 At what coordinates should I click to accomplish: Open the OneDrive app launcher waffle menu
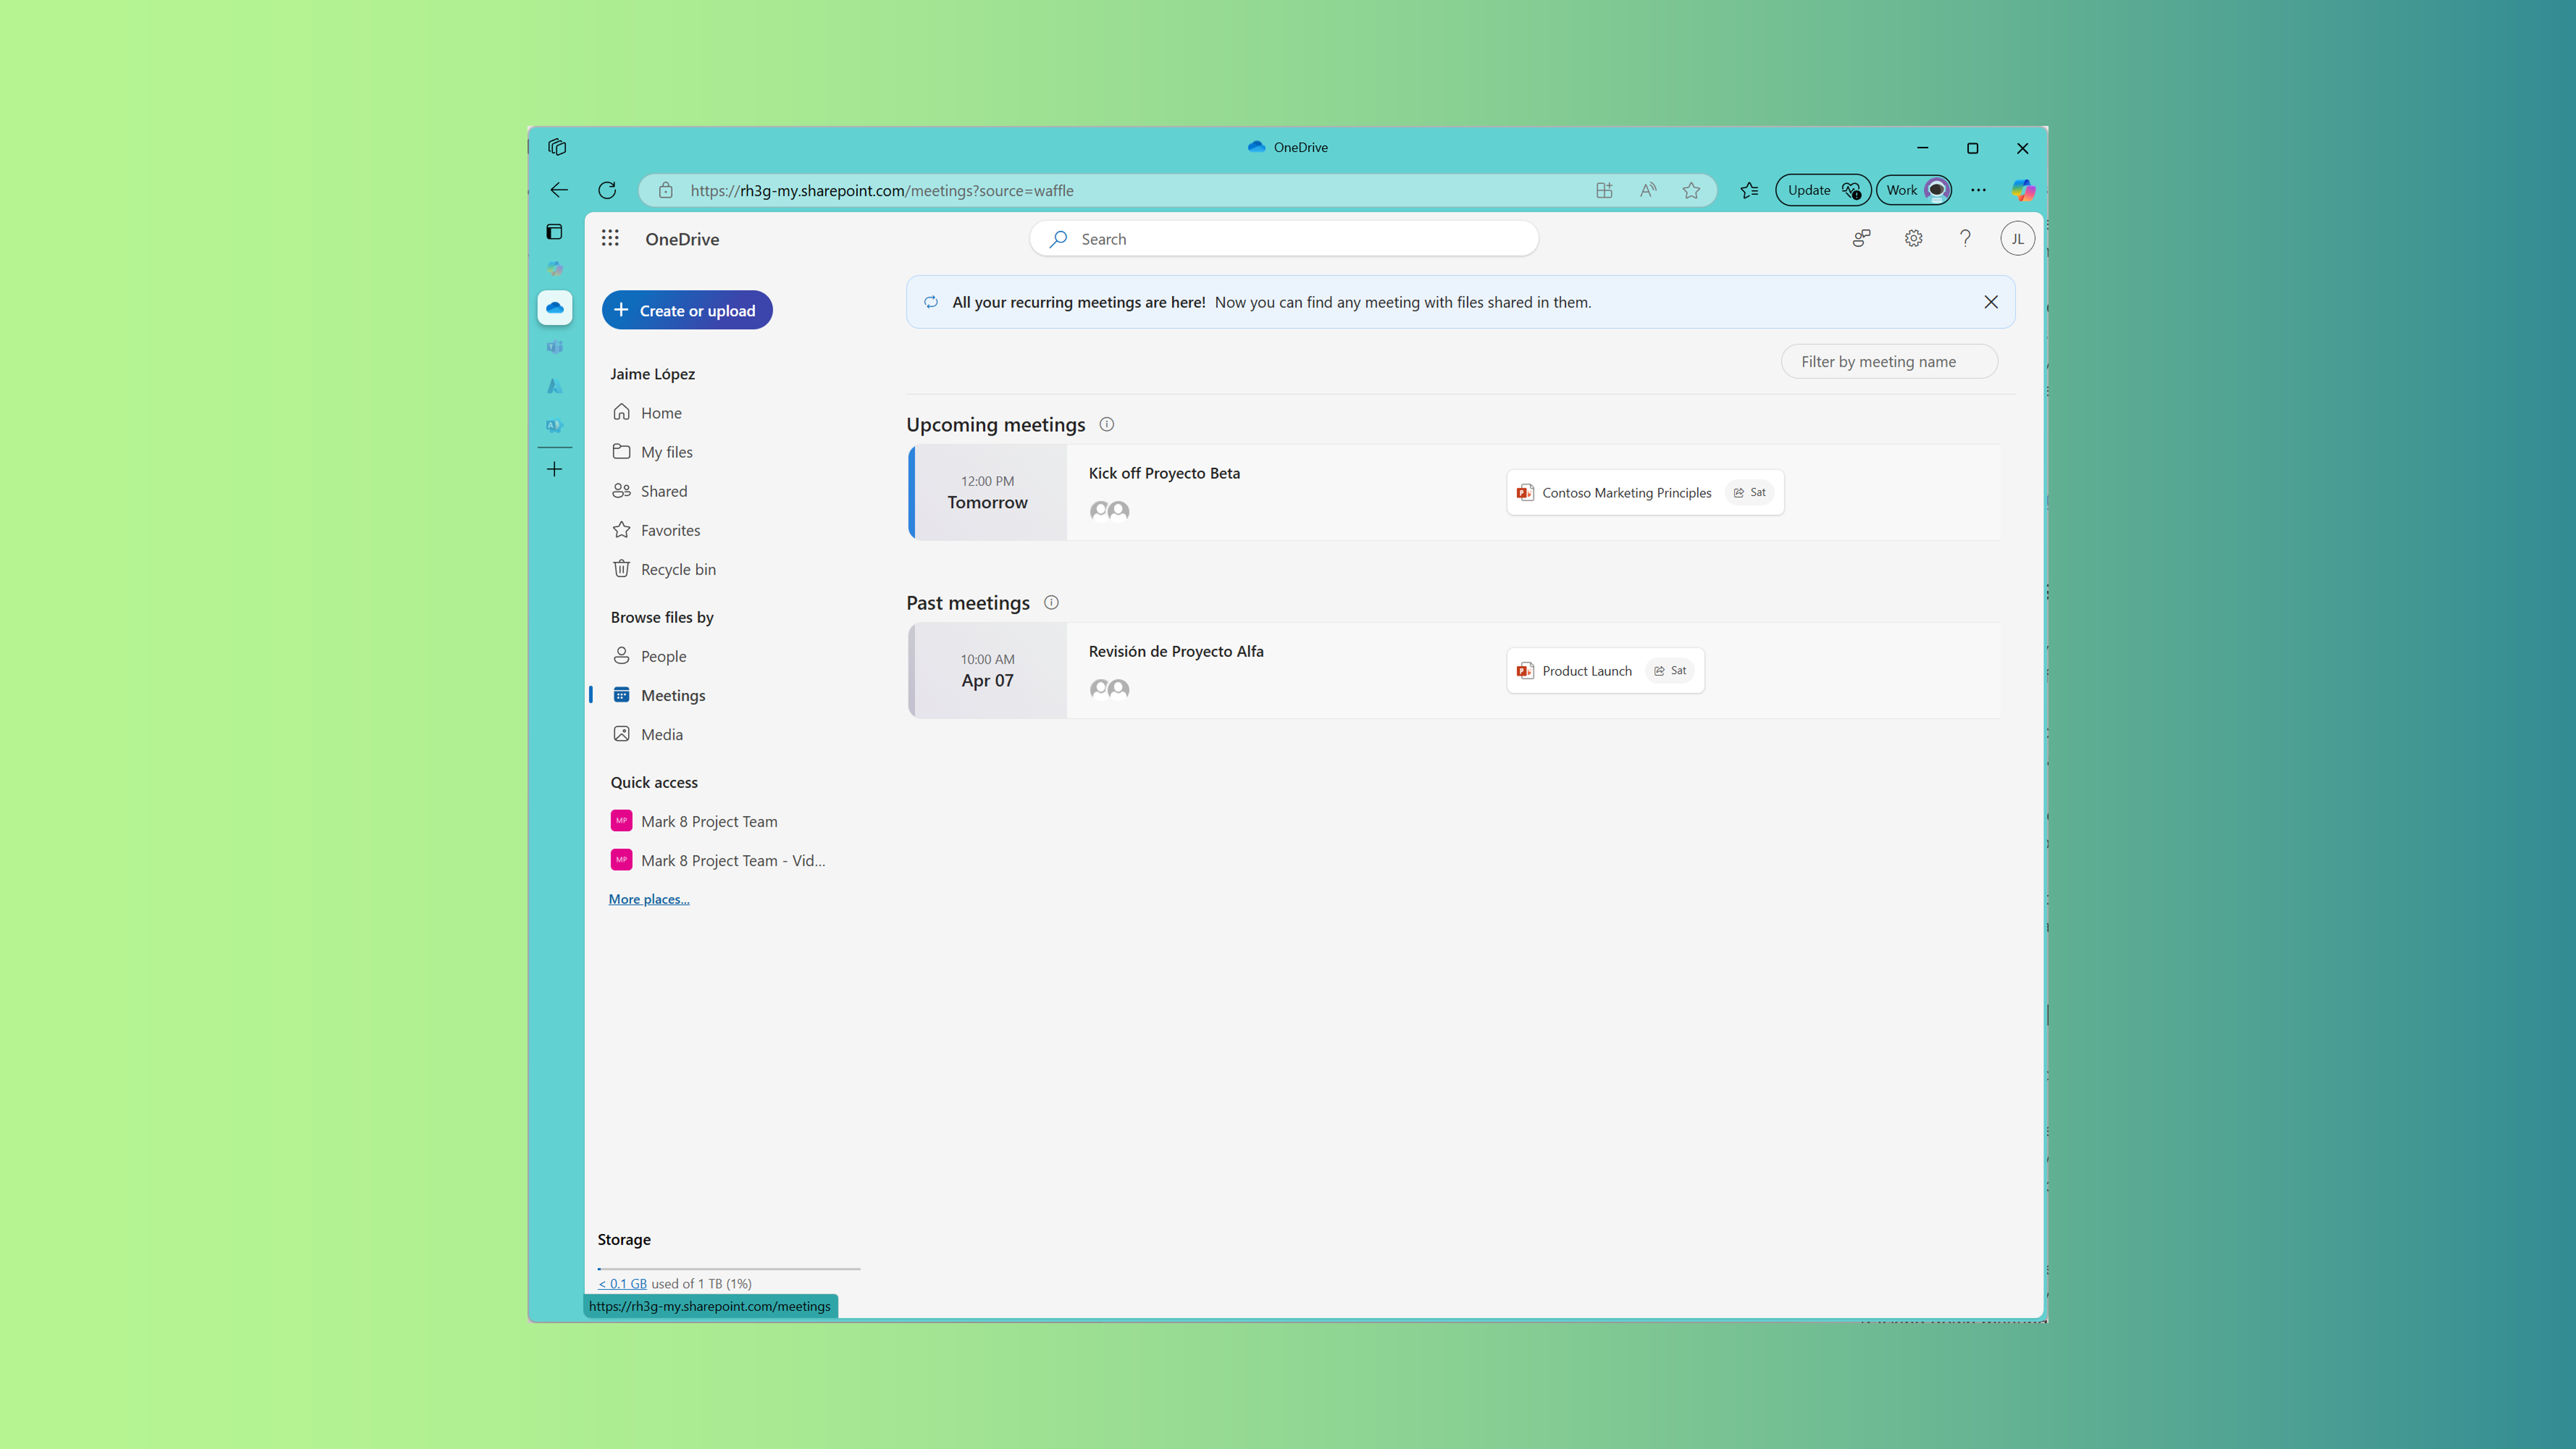[611, 238]
